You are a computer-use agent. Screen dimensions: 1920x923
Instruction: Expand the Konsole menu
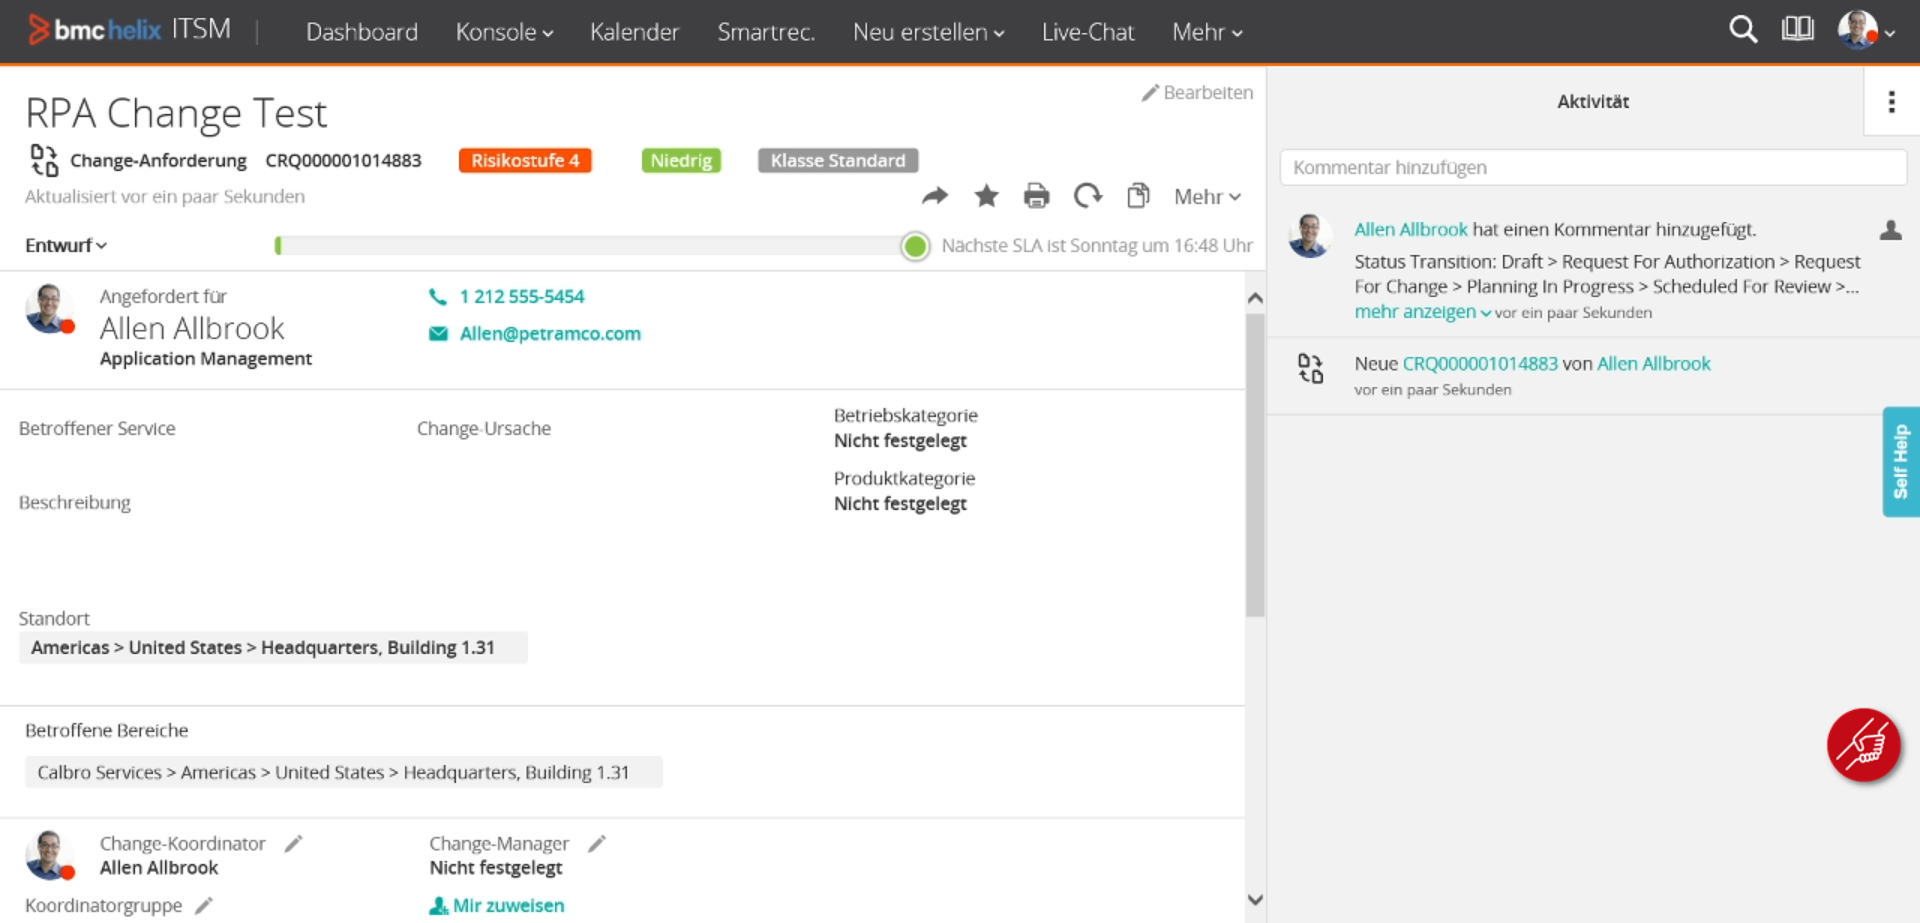point(505,32)
